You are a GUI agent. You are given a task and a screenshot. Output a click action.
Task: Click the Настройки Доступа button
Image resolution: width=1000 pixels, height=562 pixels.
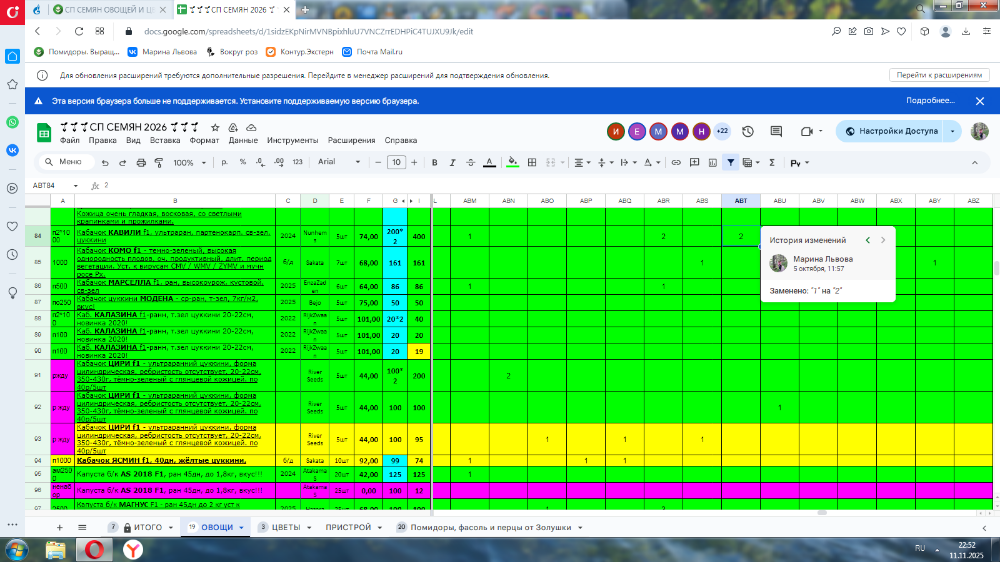tap(892, 131)
